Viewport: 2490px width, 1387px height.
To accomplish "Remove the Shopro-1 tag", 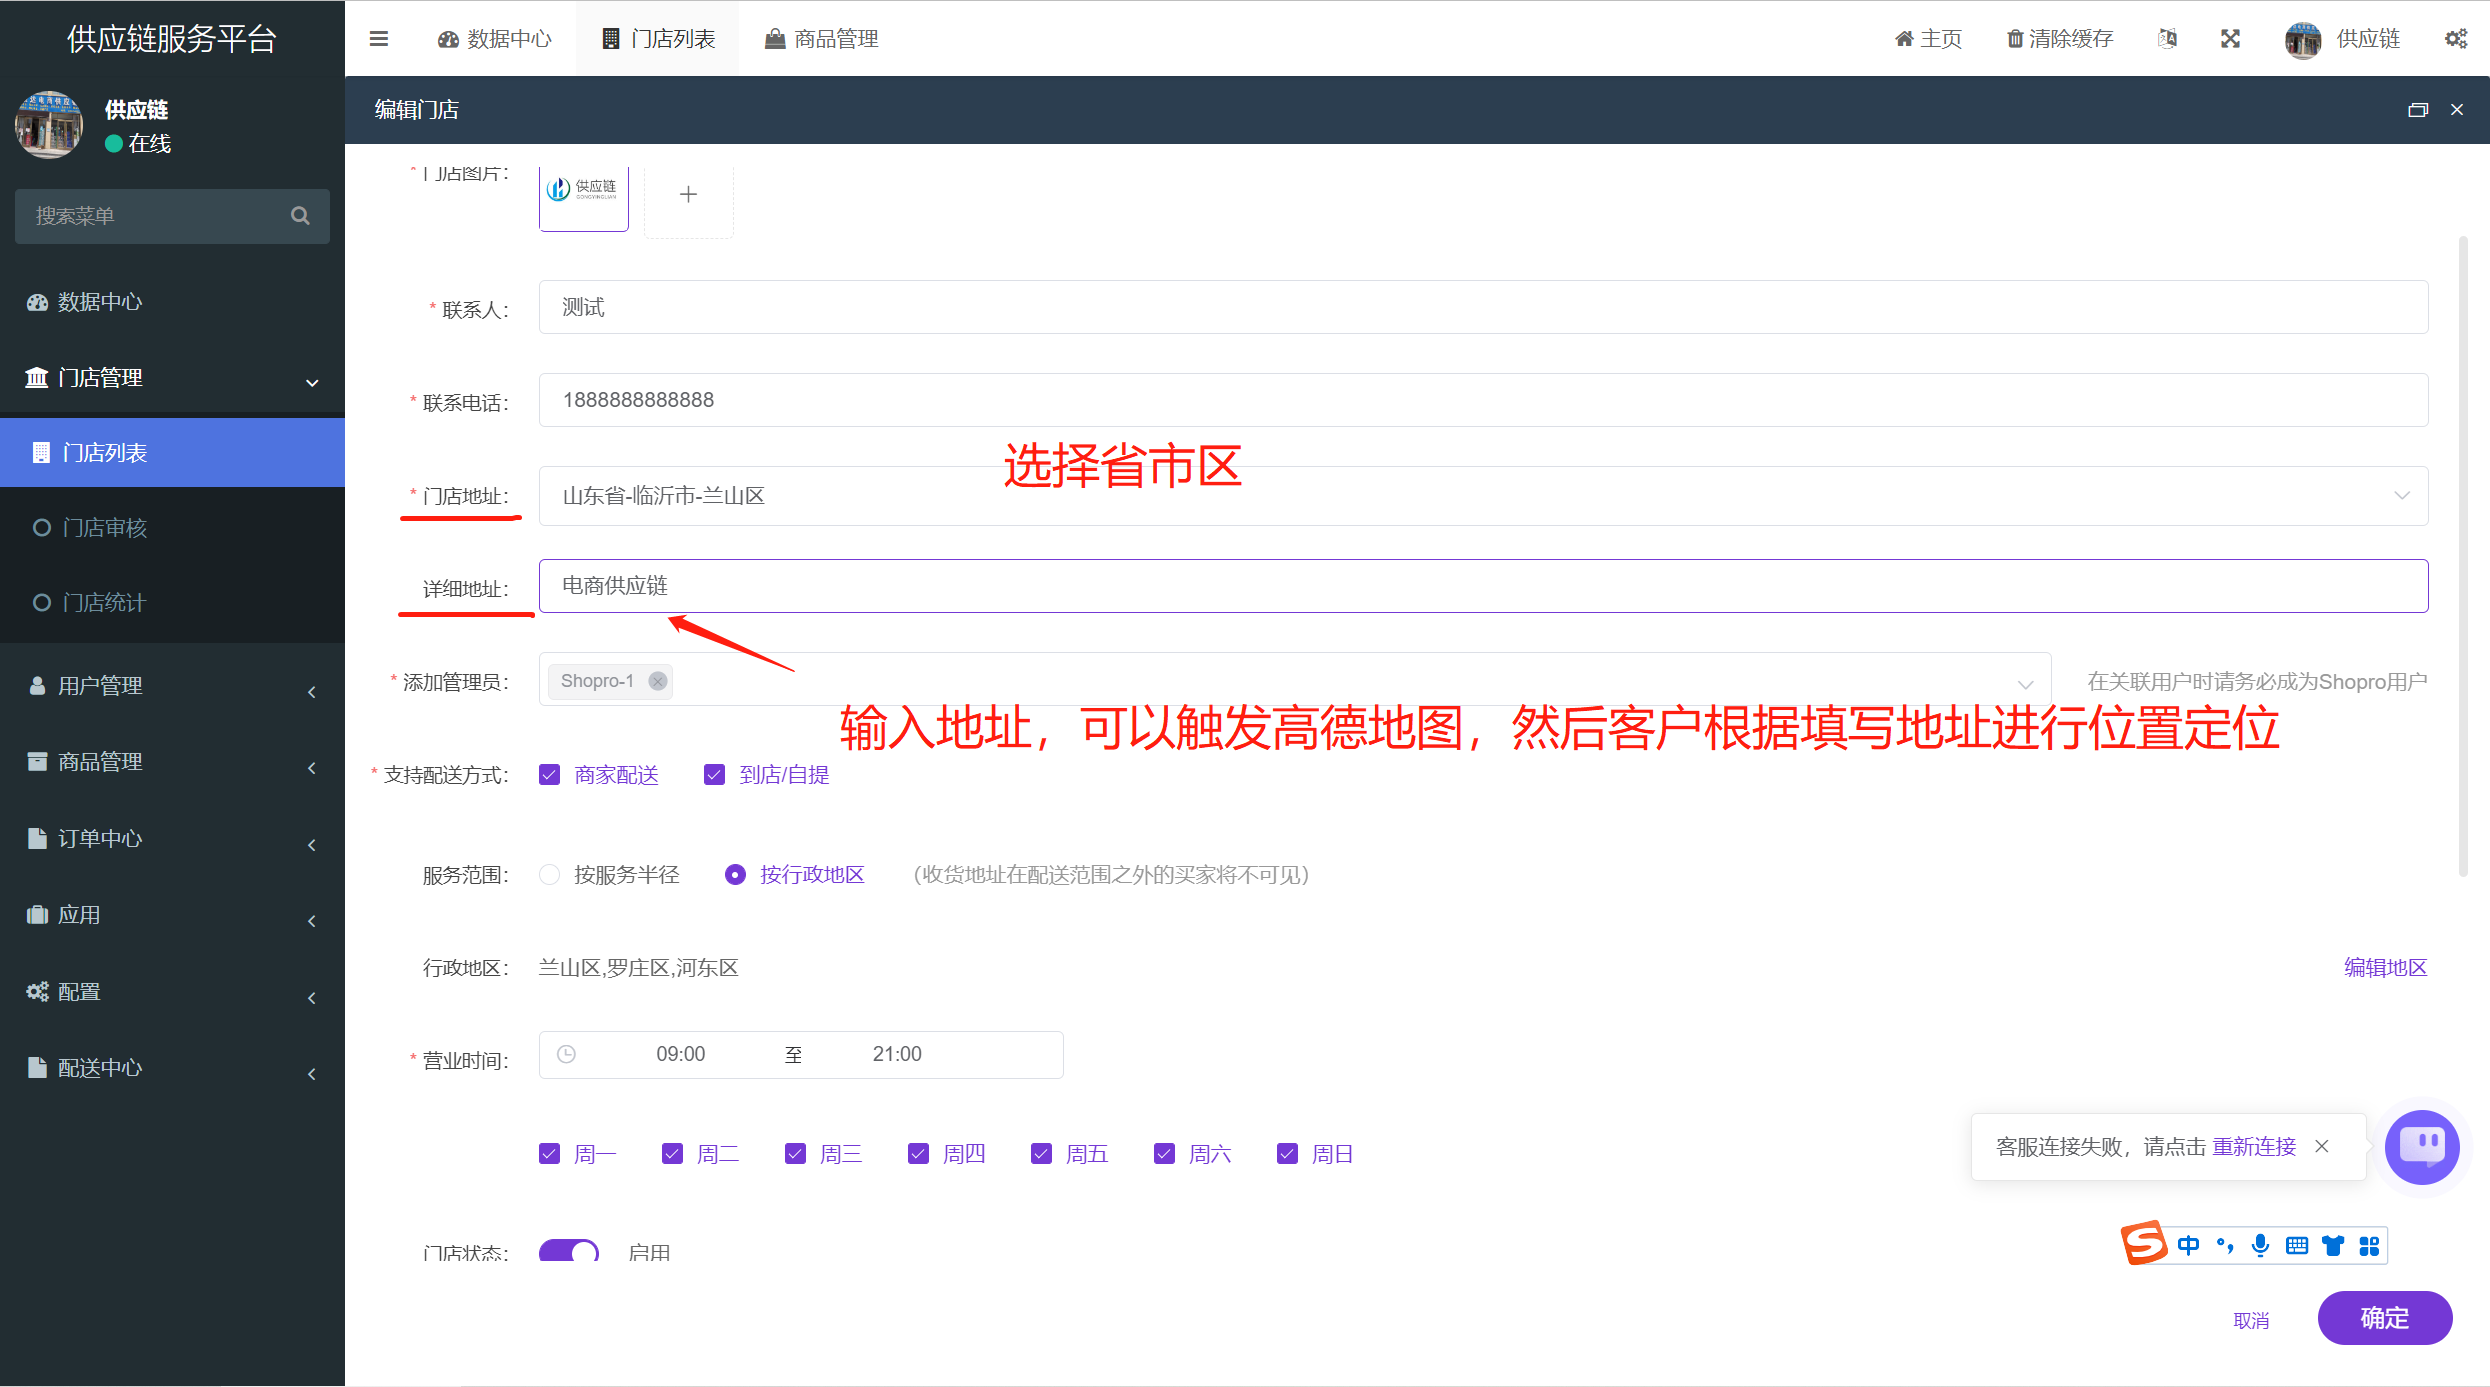I will tap(657, 681).
